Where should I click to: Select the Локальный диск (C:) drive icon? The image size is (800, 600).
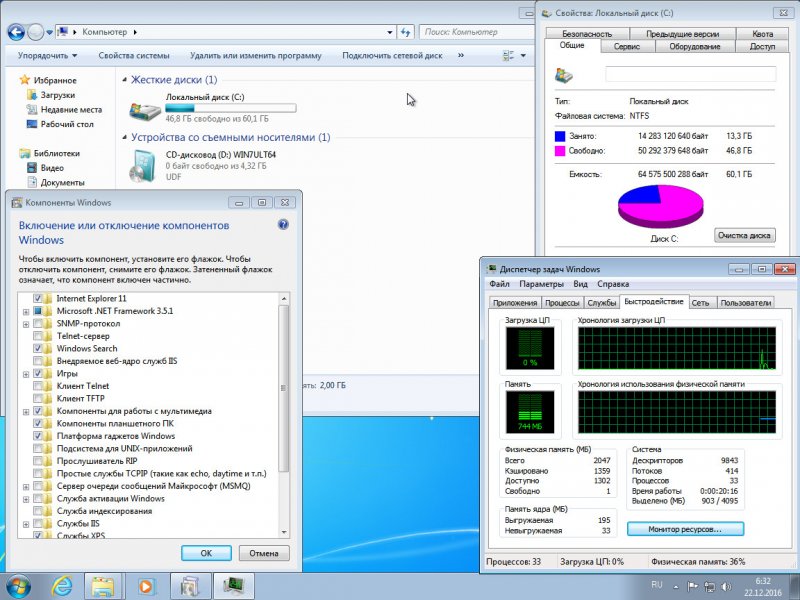[145, 110]
